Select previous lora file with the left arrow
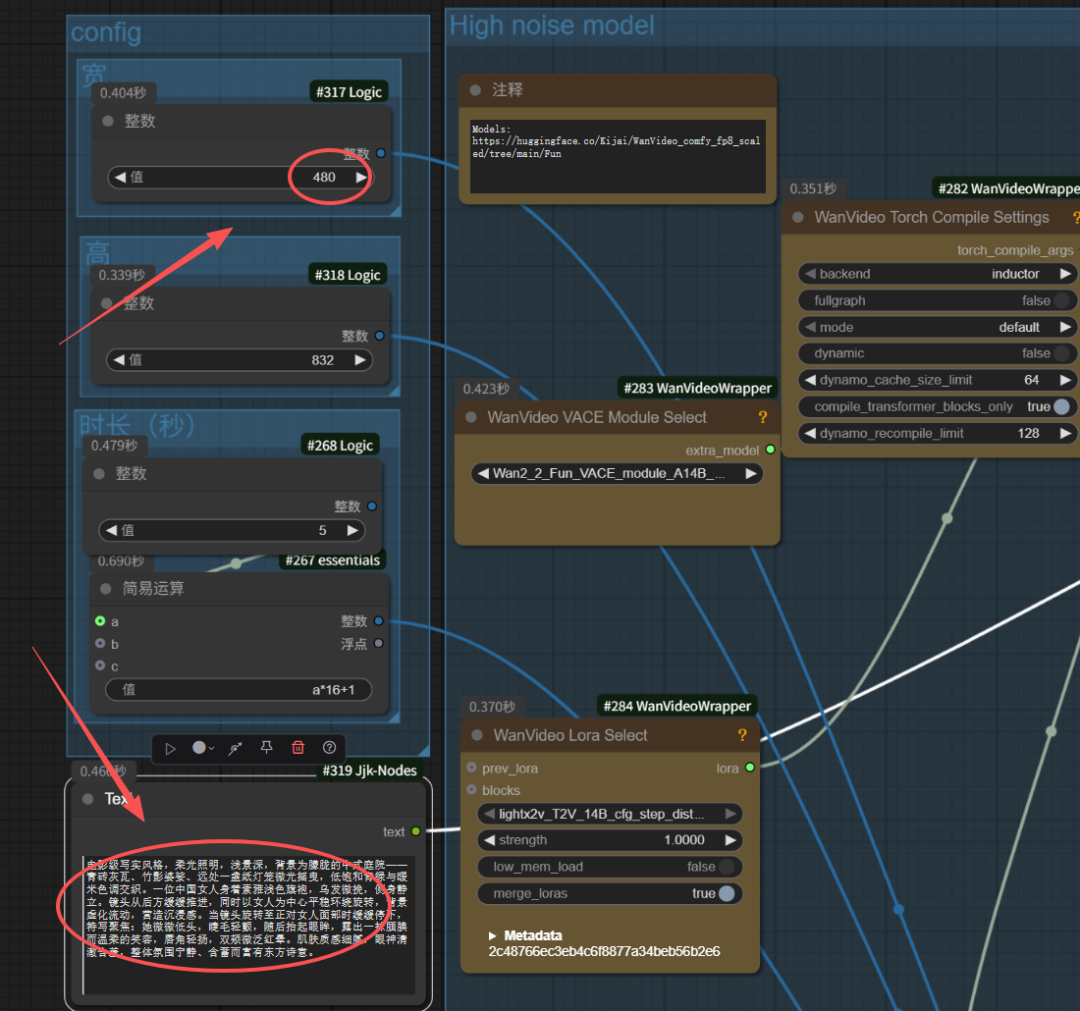This screenshot has height=1011, width=1080. 489,814
